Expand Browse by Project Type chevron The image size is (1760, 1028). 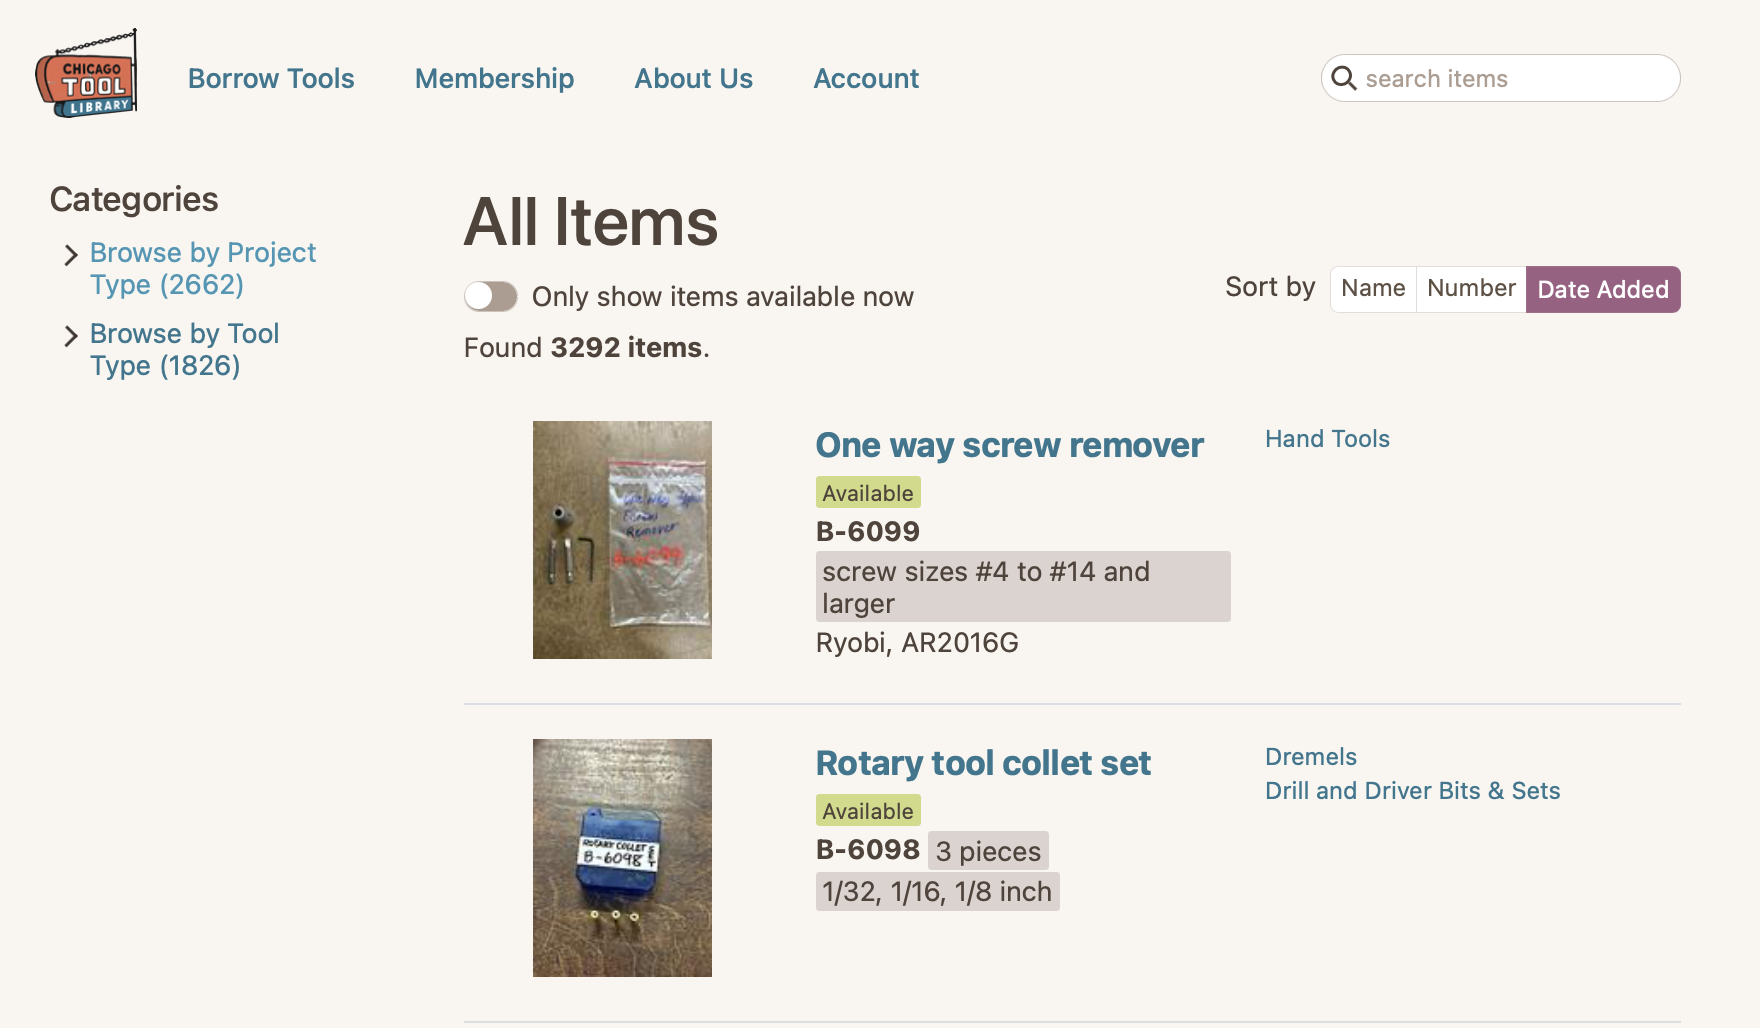70,255
